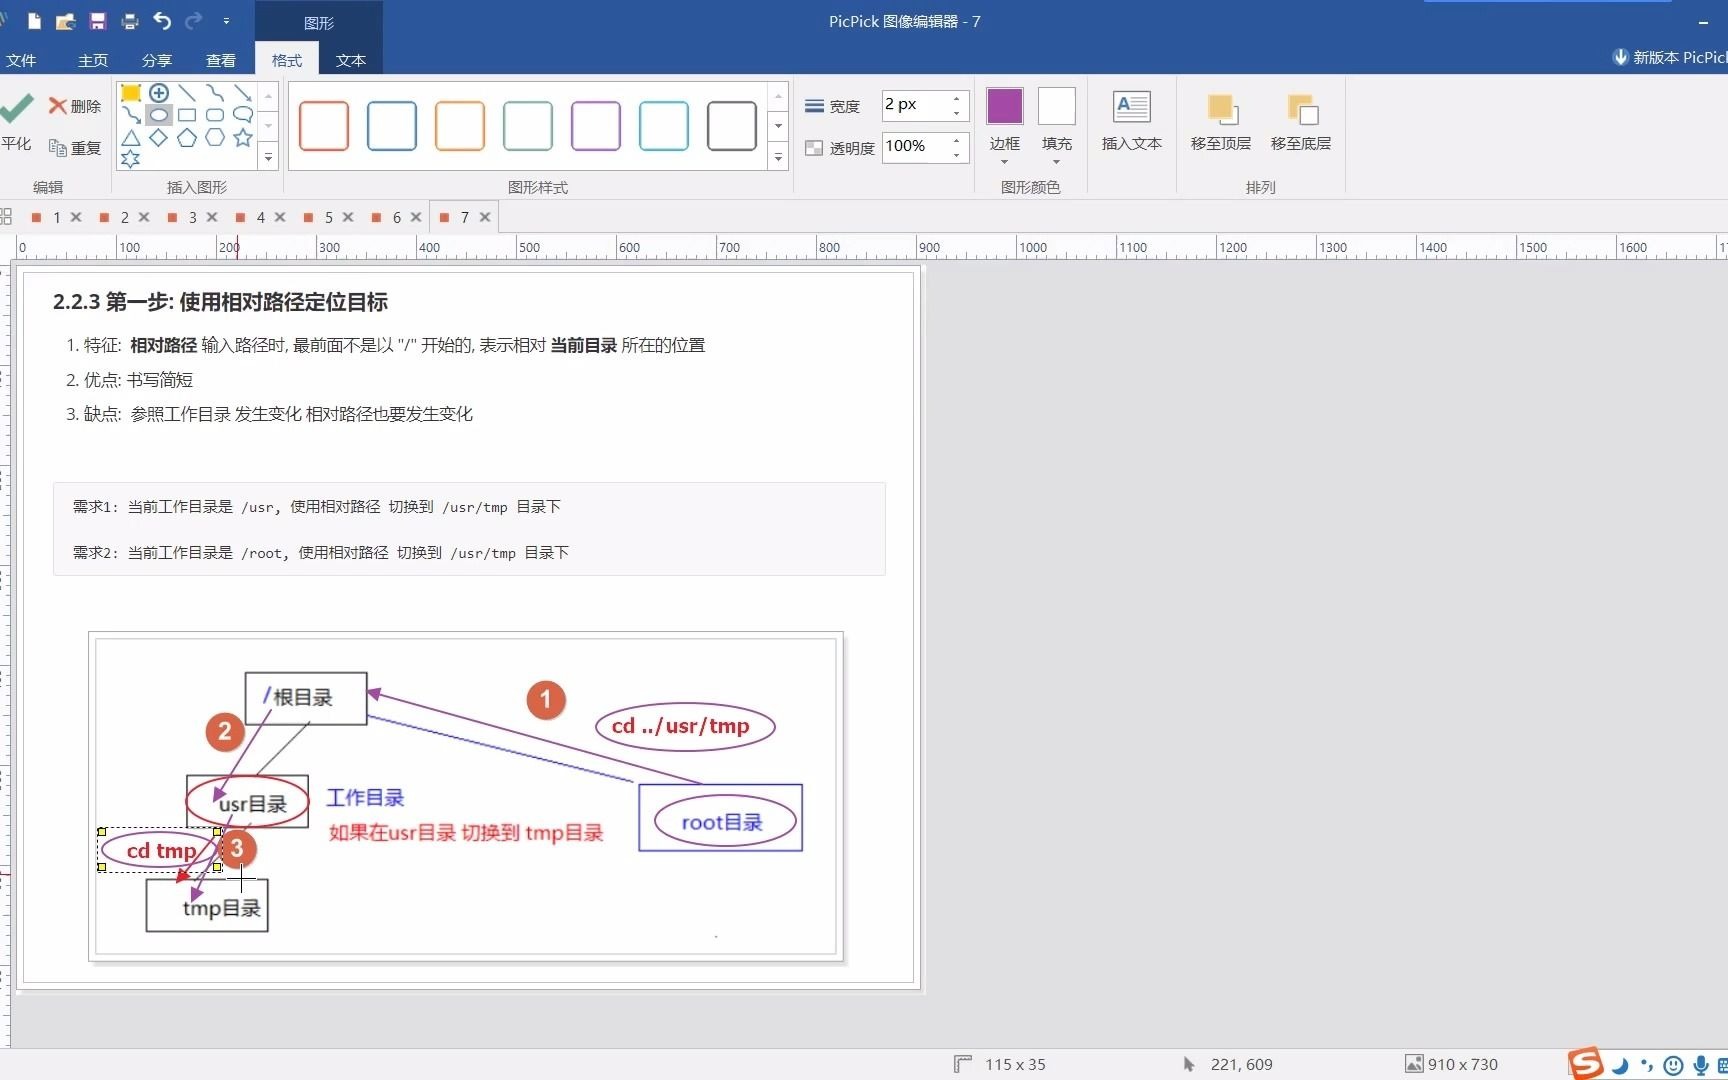The width and height of the screenshot is (1728, 1080).
Task: Move the shapes gallery down one row
Action: click(268, 126)
